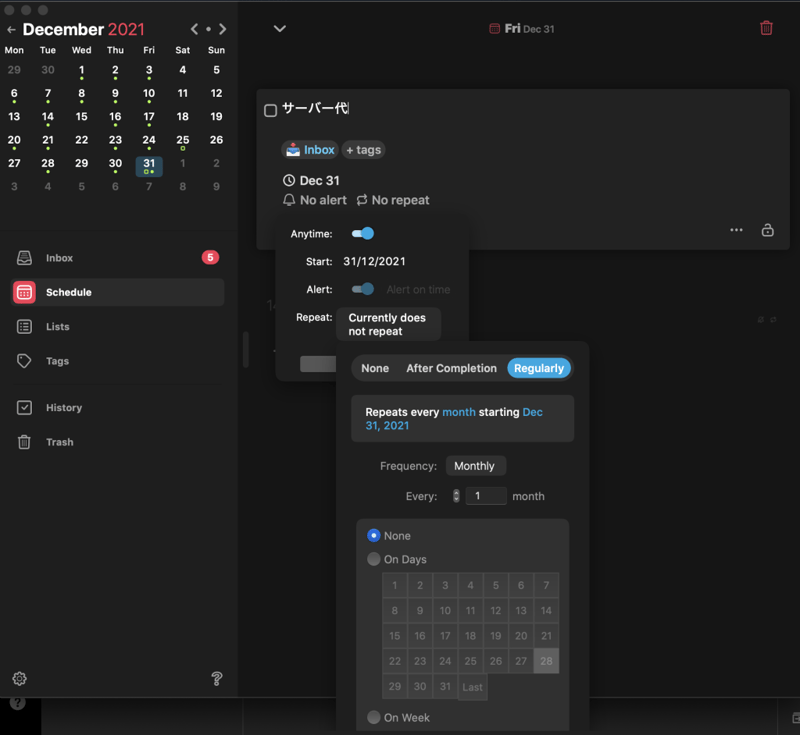The image size is (800, 735).
Task: Open the Frequency Monthly dropdown
Action: pos(475,466)
